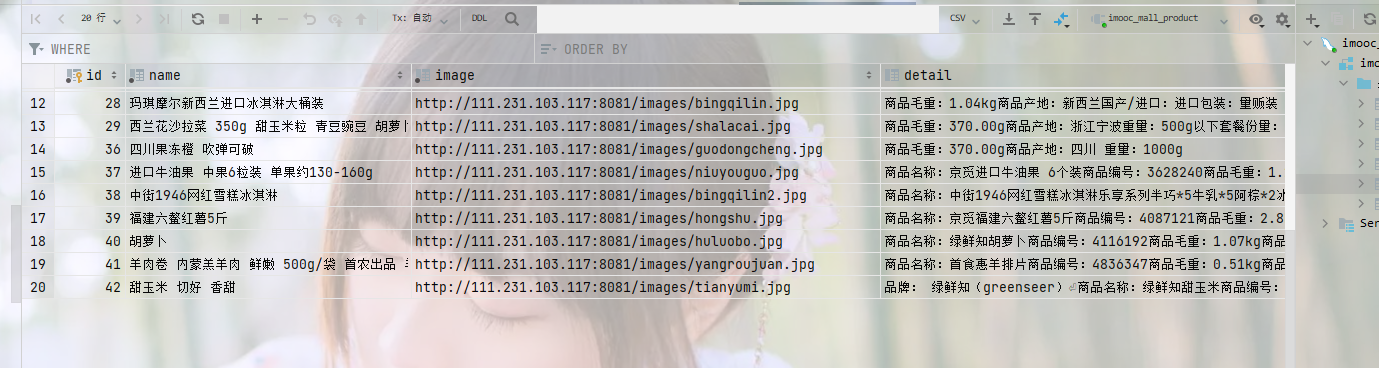The width and height of the screenshot is (1379, 368).
Task: Click the image column sort arrows
Action: tap(870, 76)
